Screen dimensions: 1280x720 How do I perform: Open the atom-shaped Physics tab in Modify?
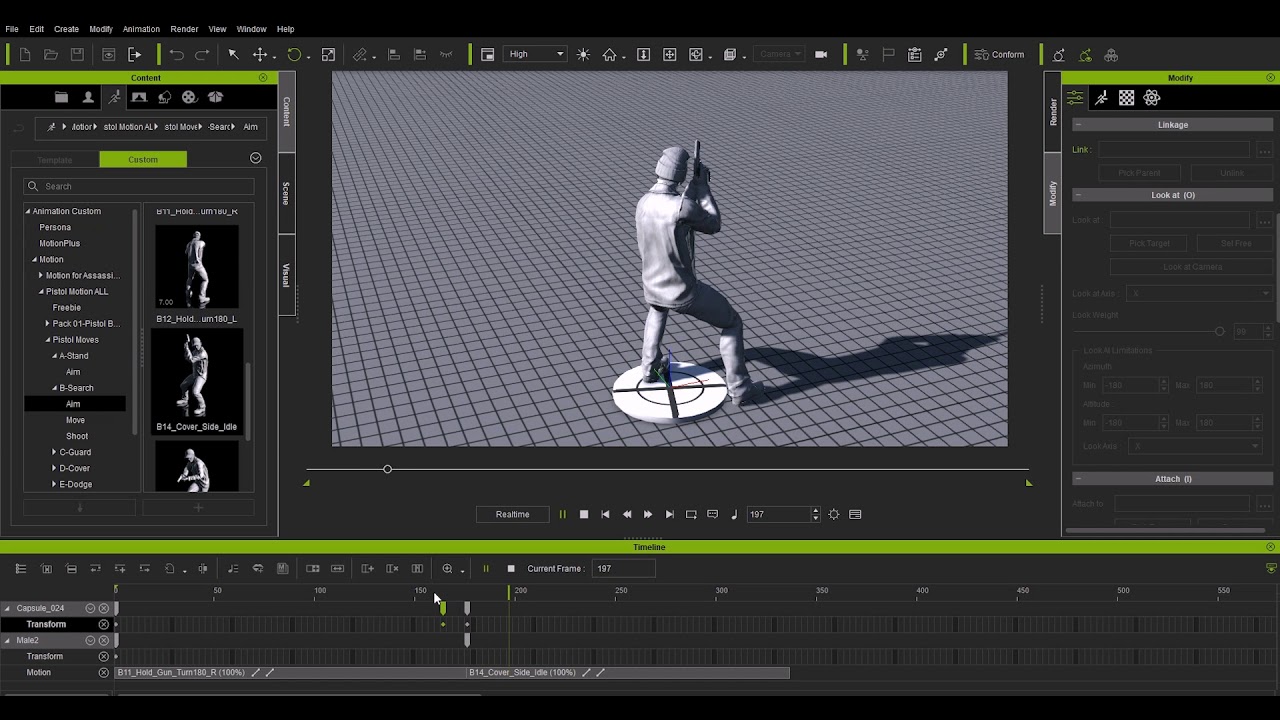1152,97
